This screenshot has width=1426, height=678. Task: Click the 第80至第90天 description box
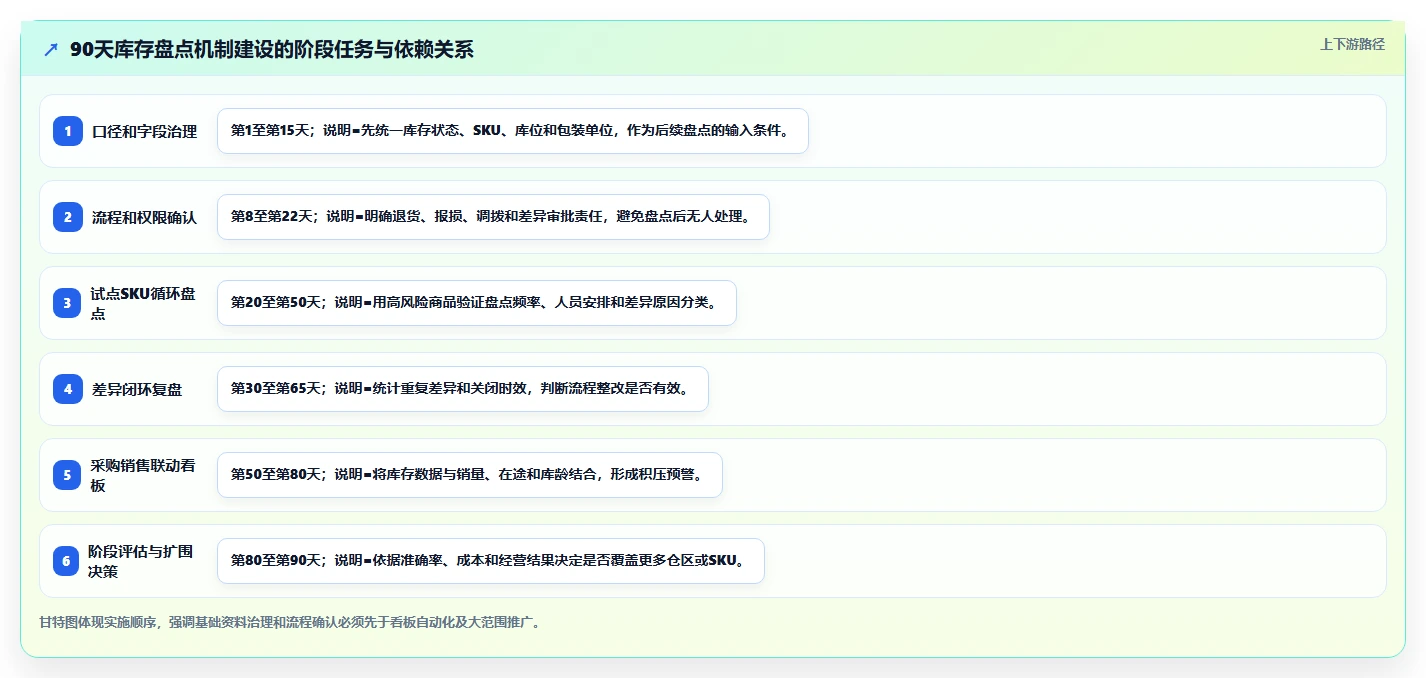(490, 561)
